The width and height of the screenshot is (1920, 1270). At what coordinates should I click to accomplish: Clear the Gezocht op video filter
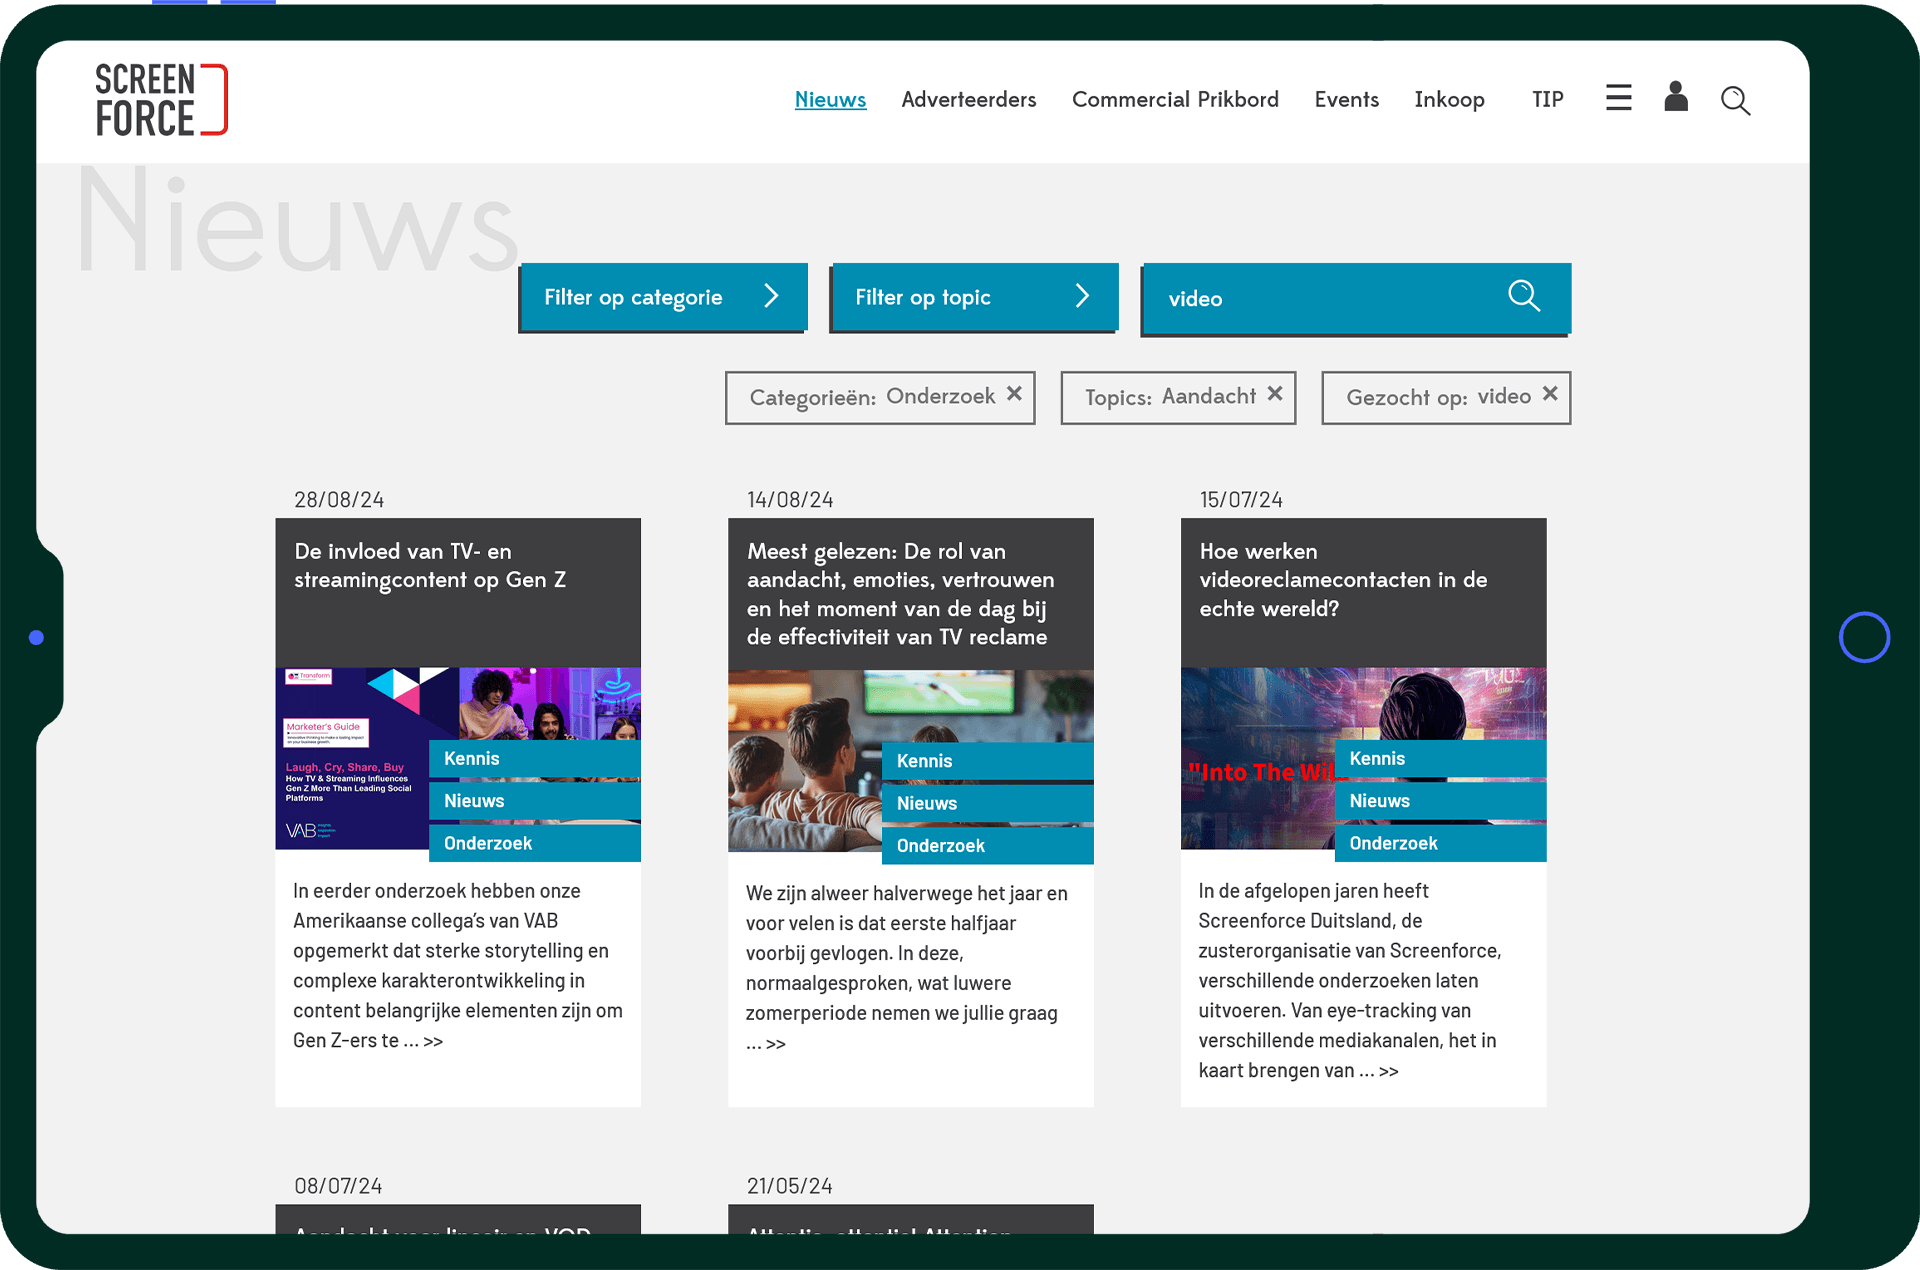coord(1550,394)
